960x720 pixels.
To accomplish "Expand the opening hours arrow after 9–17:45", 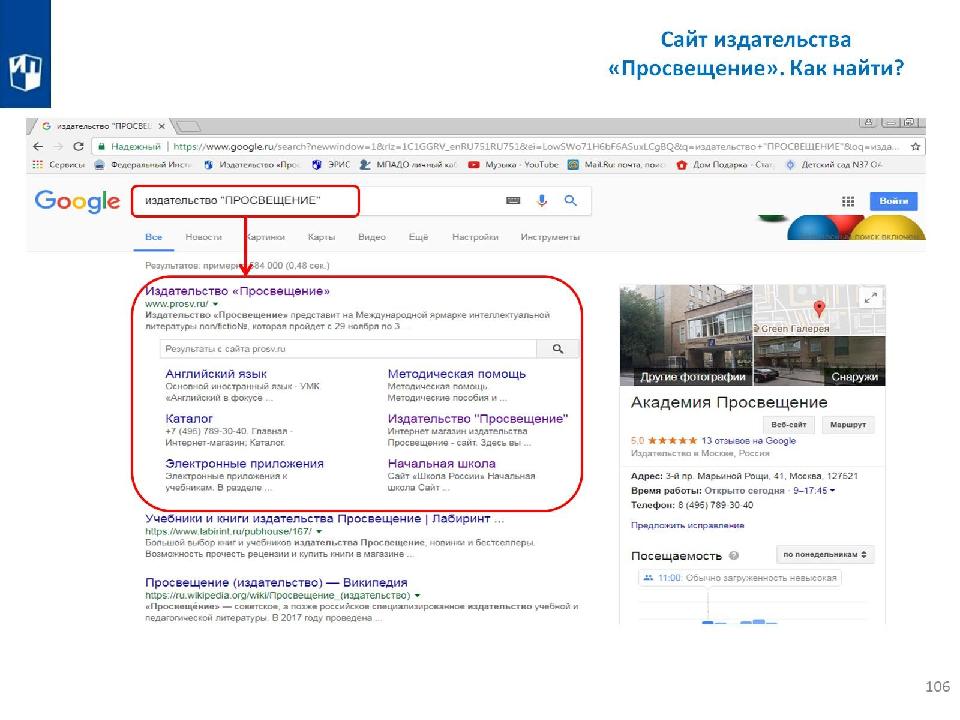I will 833,491.
